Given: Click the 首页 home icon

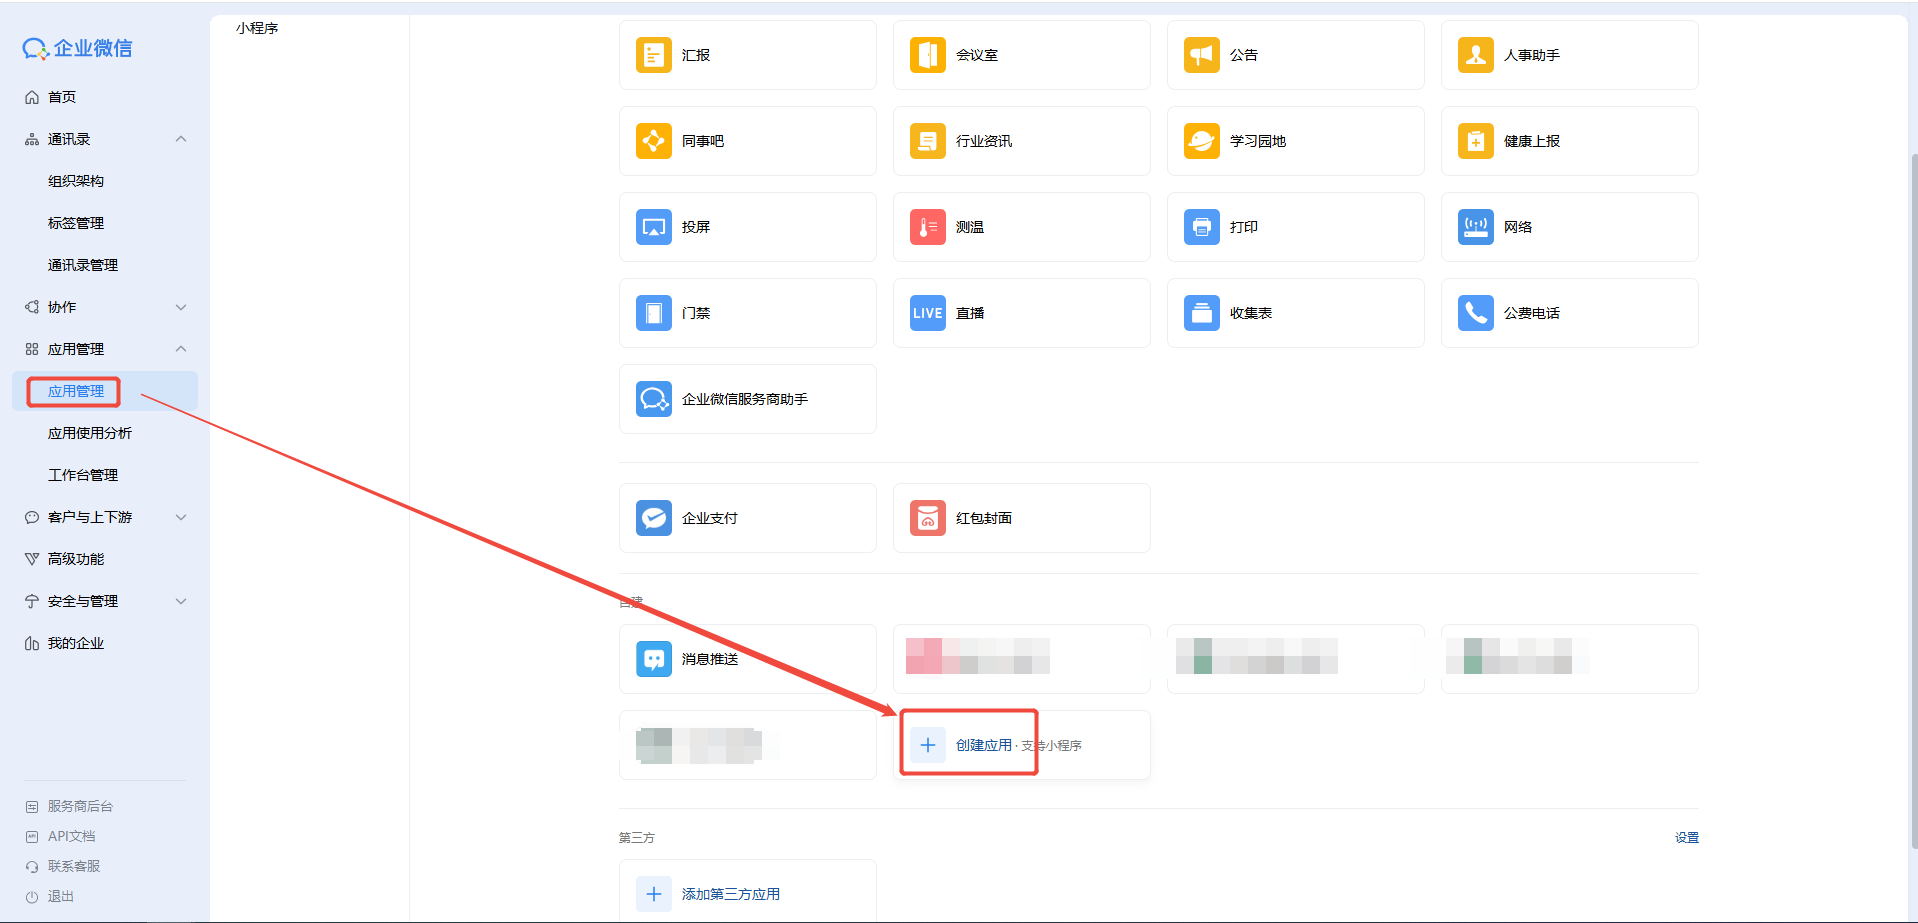Looking at the screenshot, I should point(32,97).
